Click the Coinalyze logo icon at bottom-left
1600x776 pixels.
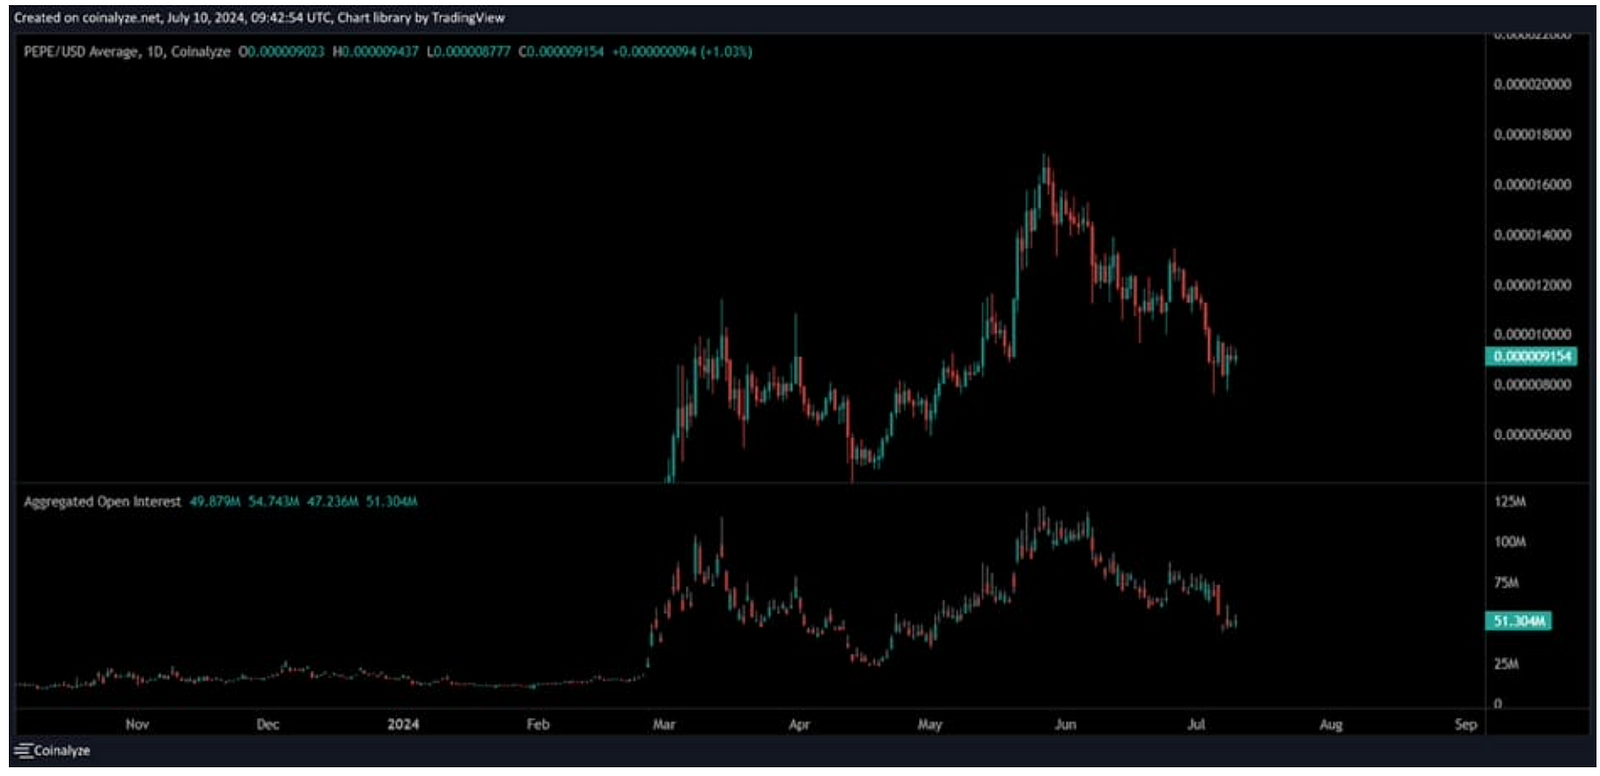pyautogui.click(x=24, y=750)
